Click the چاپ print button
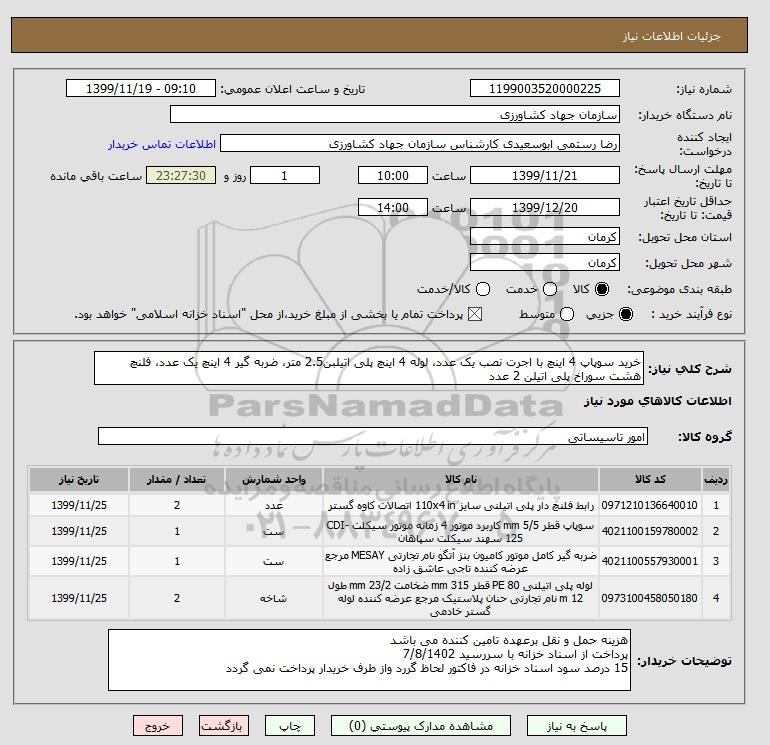The height and width of the screenshot is (745, 770). tap(290, 726)
